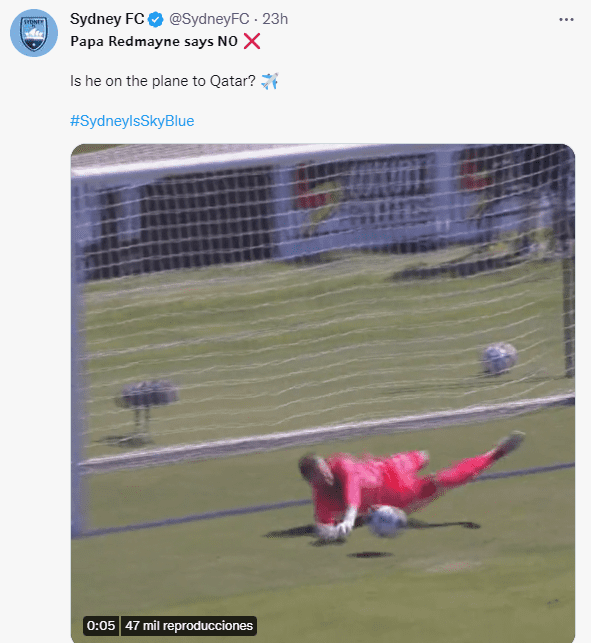Open the @SydneyFC handle link
This screenshot has height=643, width=591.
[209, 19]
